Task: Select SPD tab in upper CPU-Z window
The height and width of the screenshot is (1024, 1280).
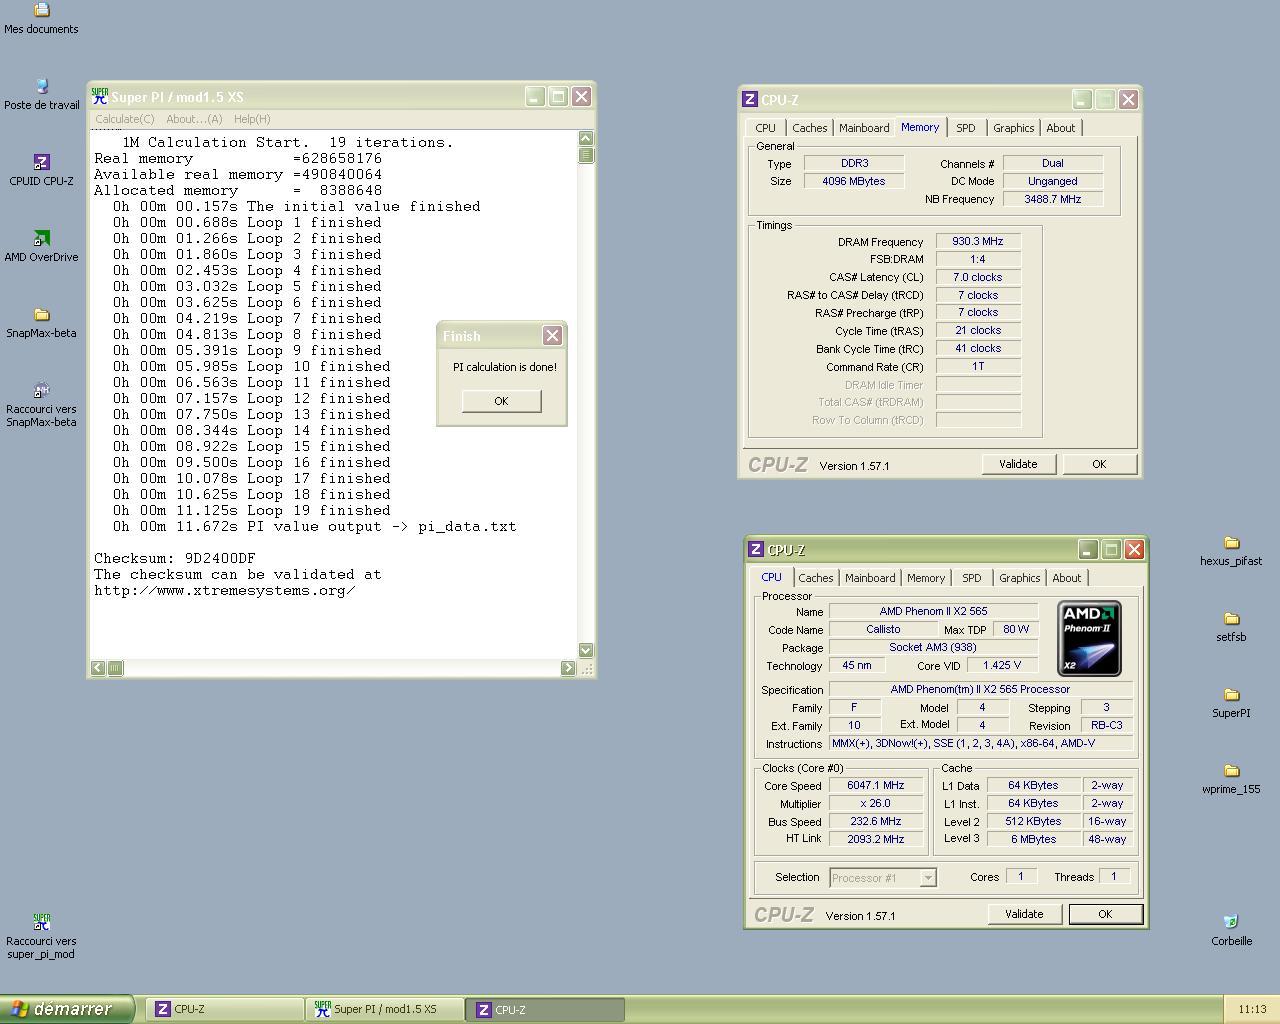Action: point(965,128)
